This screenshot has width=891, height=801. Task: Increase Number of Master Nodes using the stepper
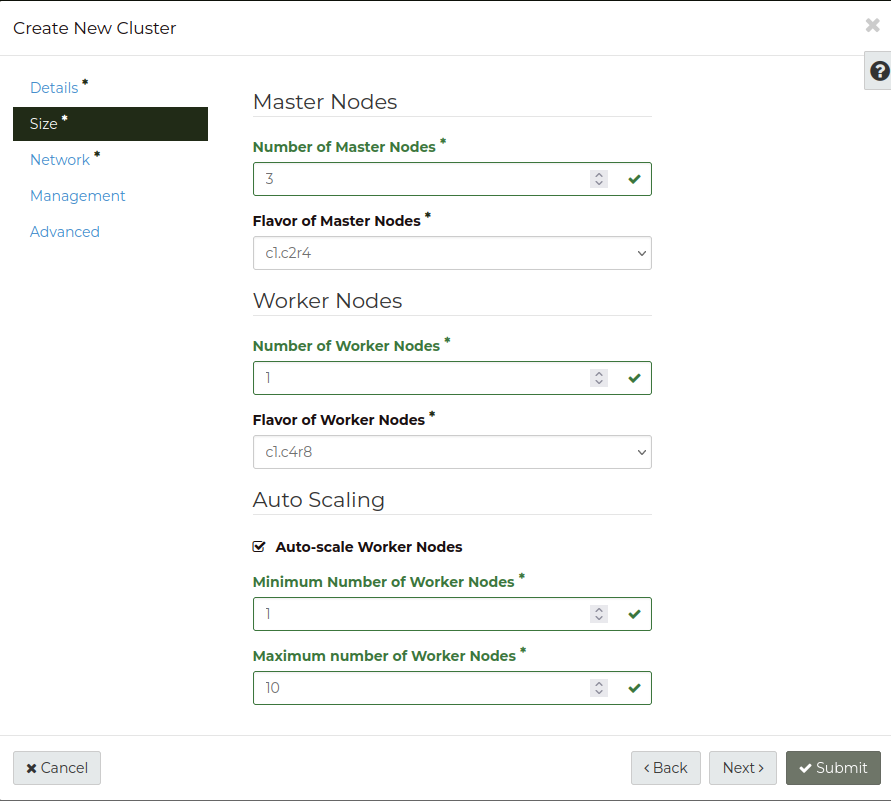(x=598, y=174)
